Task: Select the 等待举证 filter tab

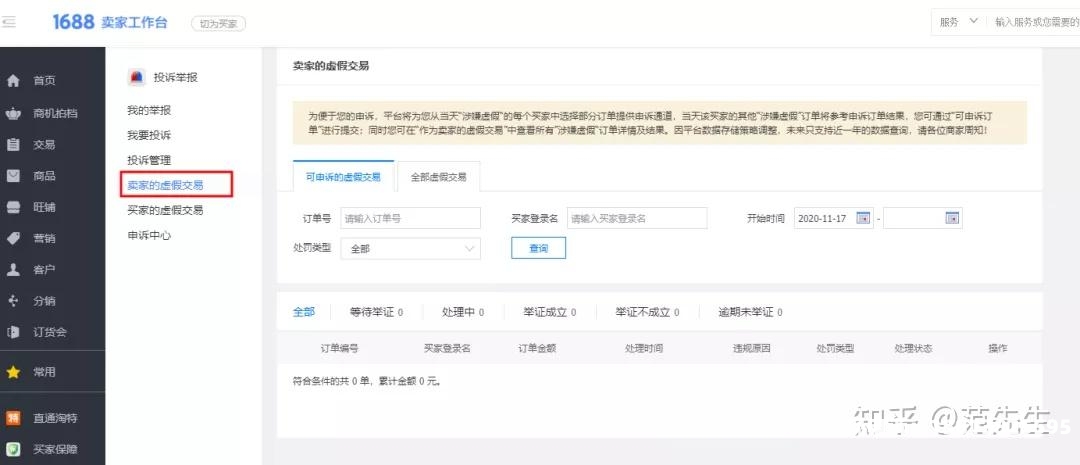Action: click(x=375, y=312)
